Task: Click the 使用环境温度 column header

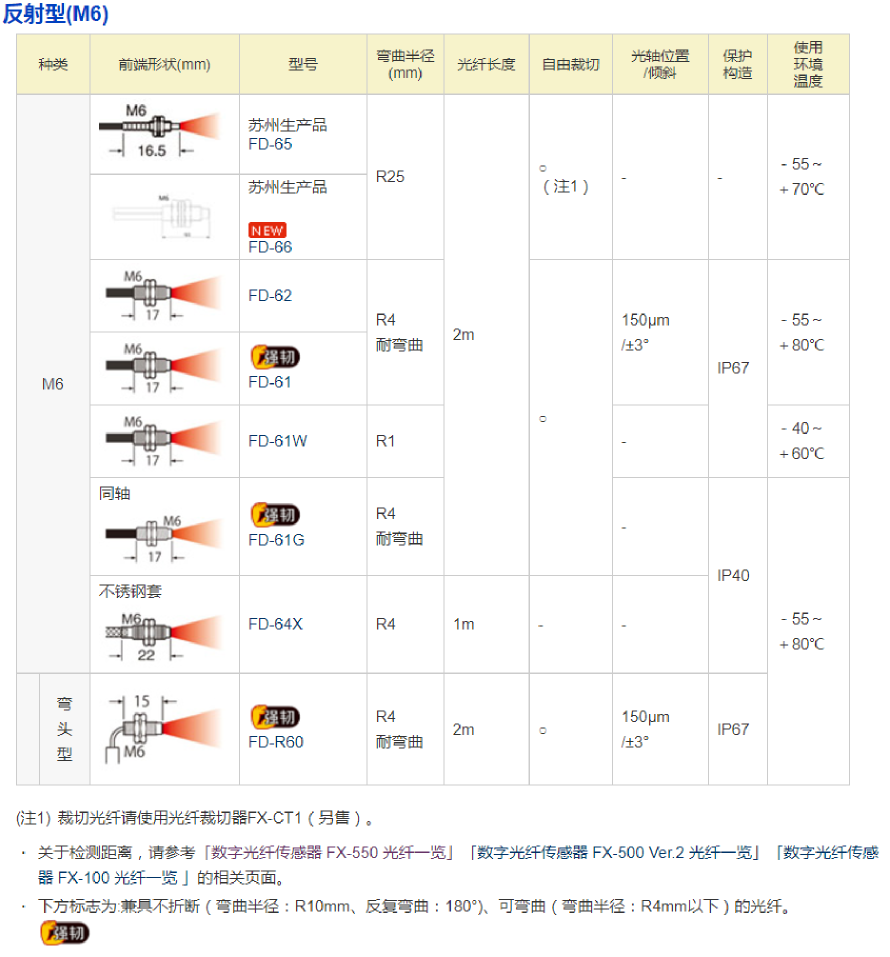Action: (808, 64)
